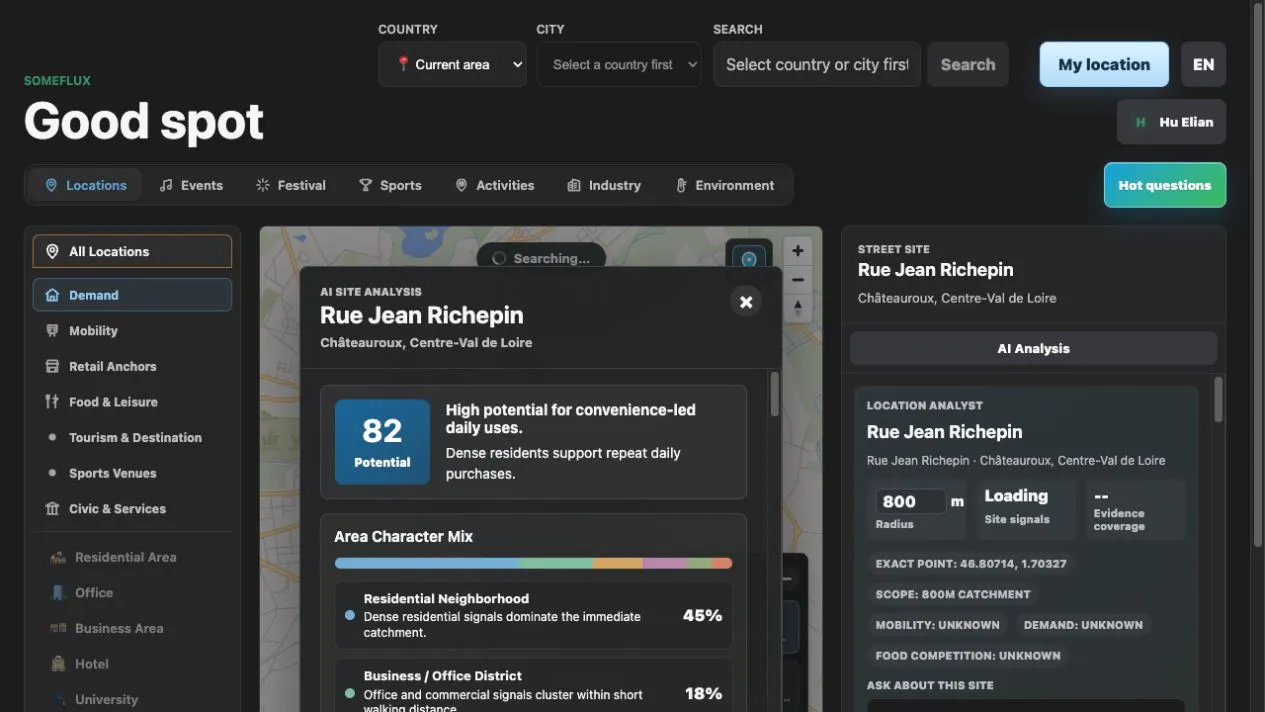Click the Location Analyst panel scrollbar

[1218, 400]
